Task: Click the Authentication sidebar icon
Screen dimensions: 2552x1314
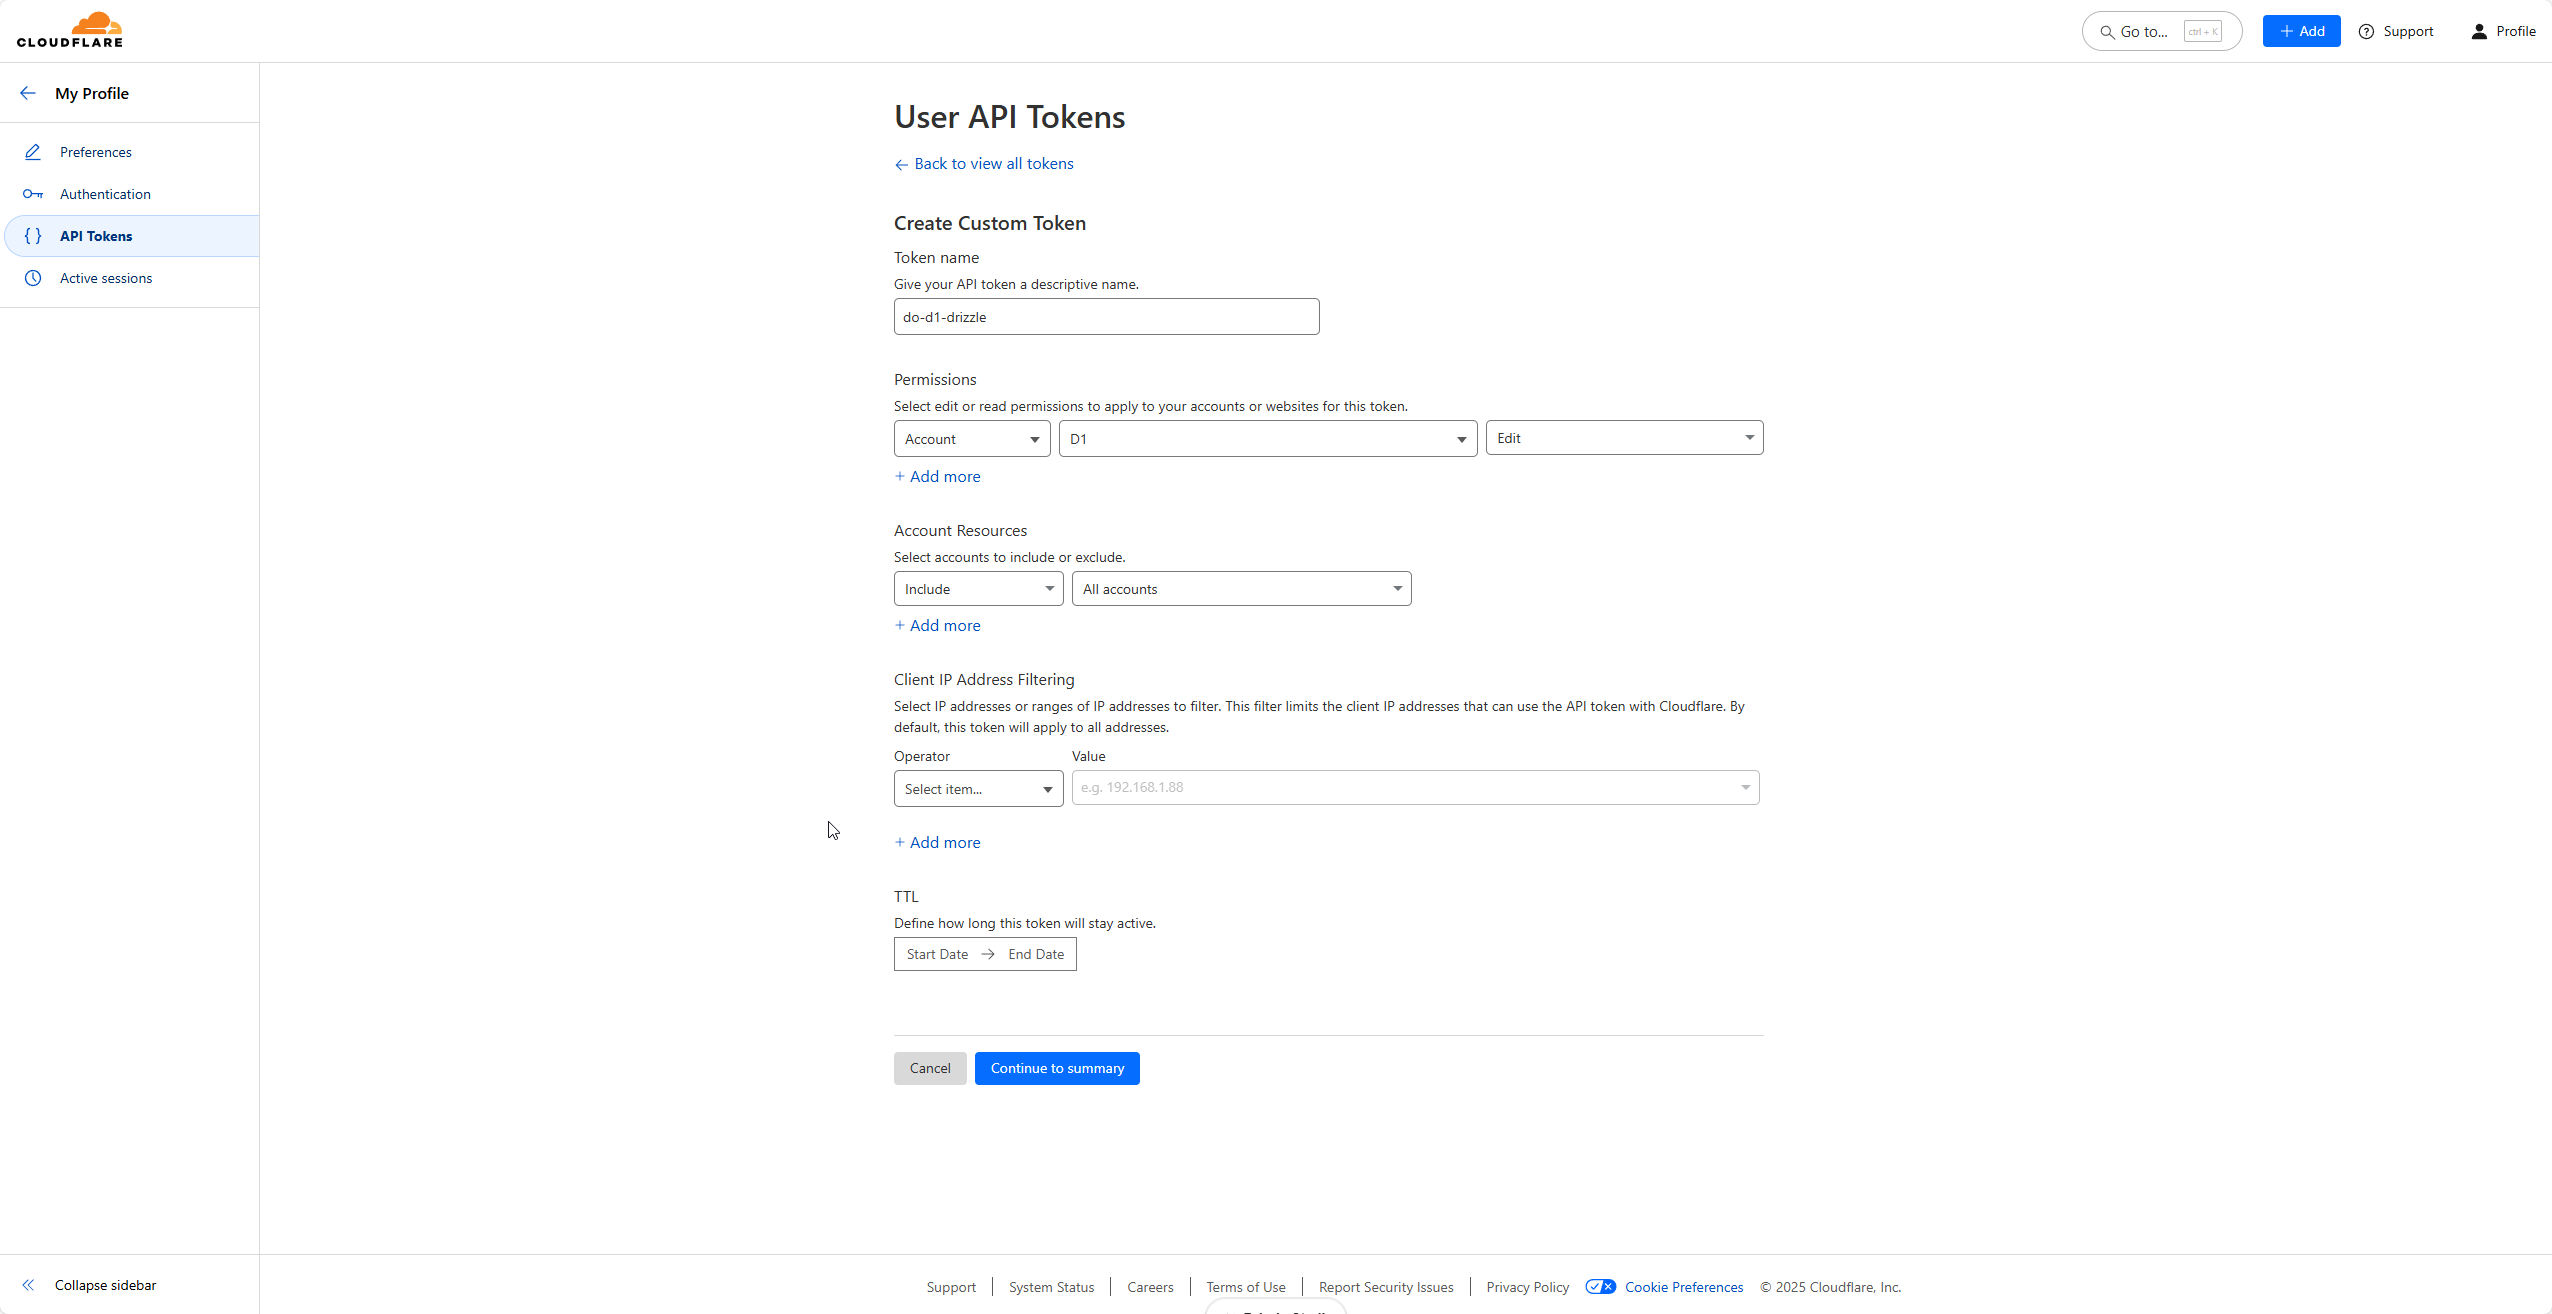Action: [x=32, y=193]
